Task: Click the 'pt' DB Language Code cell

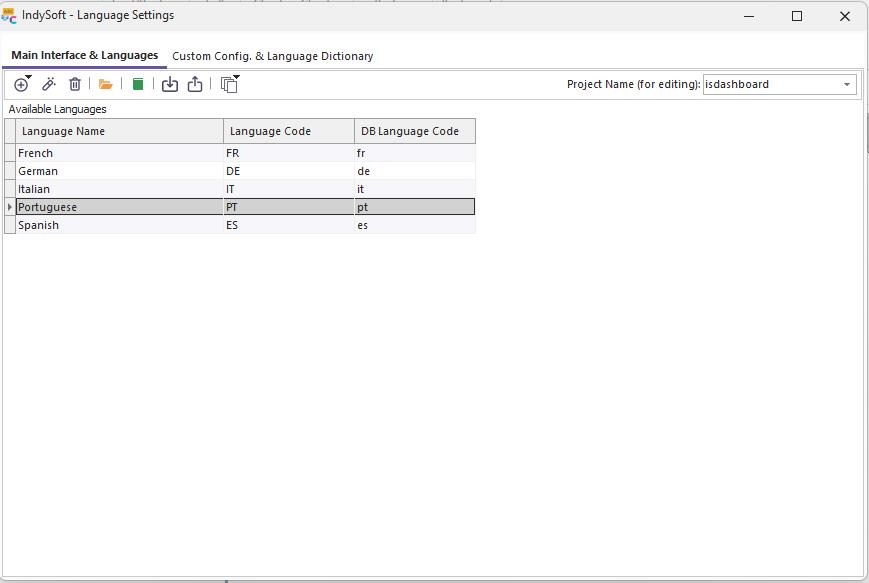Action: (414, 207)
